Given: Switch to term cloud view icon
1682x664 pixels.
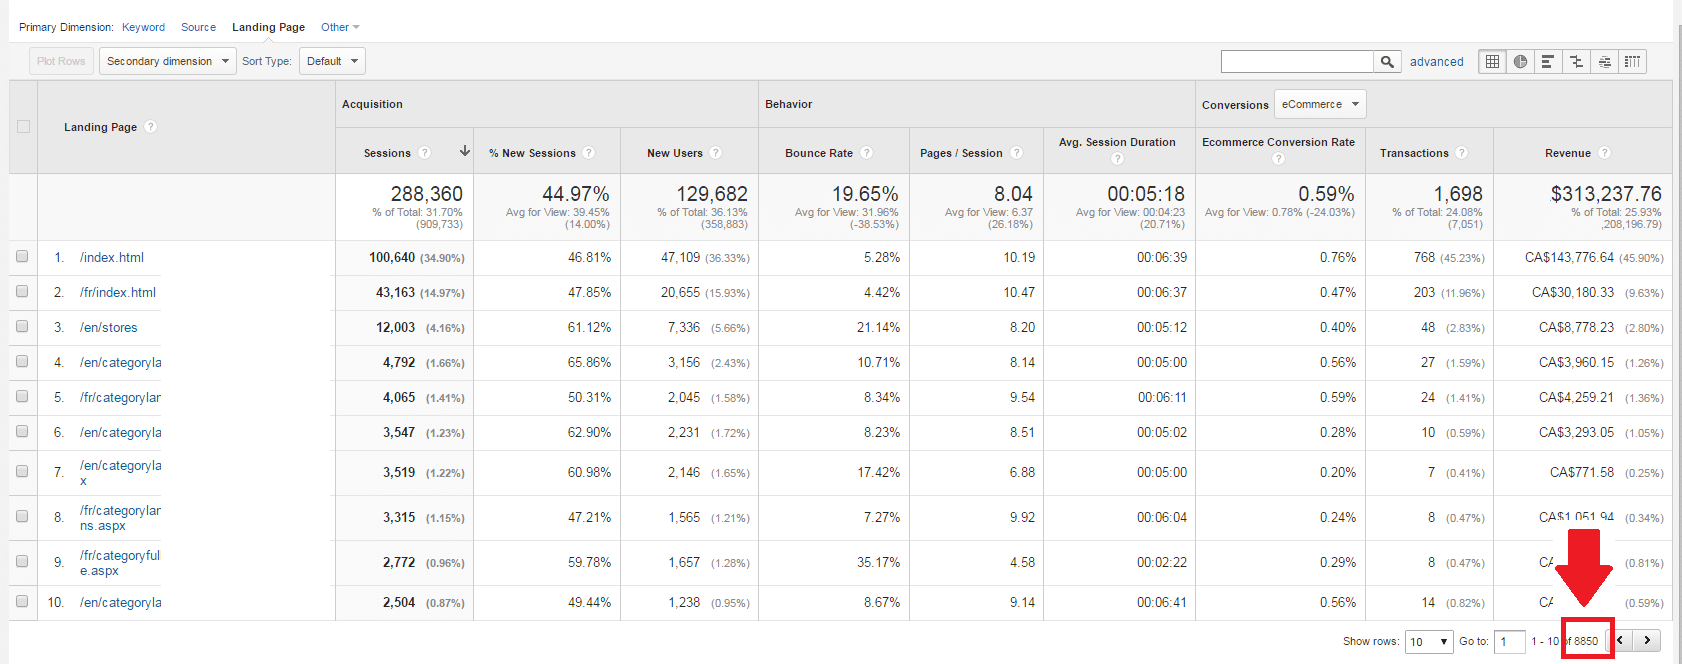Looking at the screenshot, I should pos(1604,62).
